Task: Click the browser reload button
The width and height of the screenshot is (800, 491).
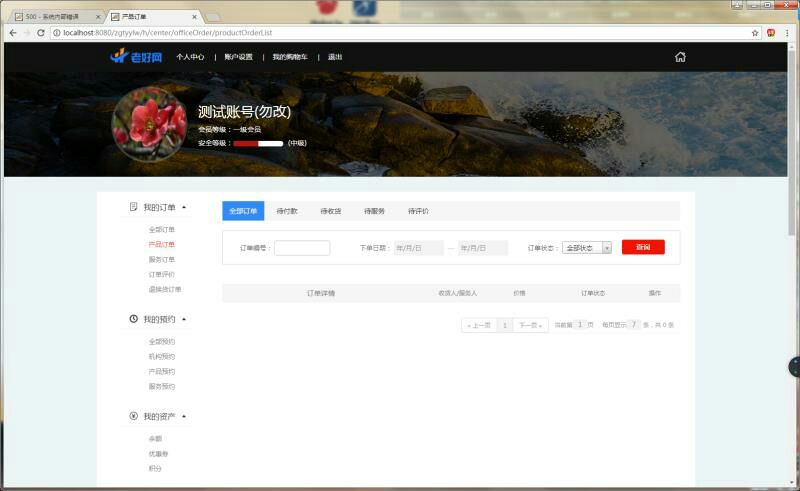Action: [41, 33]
